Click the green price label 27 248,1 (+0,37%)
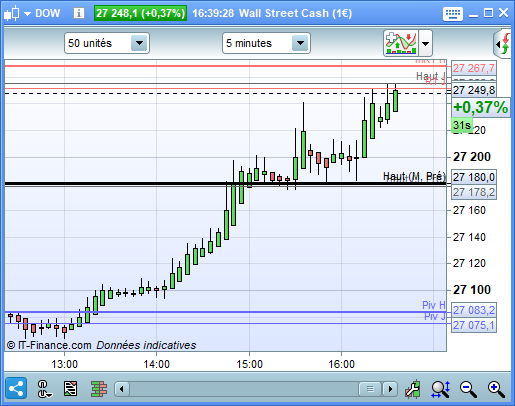515x406 pixels. [x=140, y=13]
